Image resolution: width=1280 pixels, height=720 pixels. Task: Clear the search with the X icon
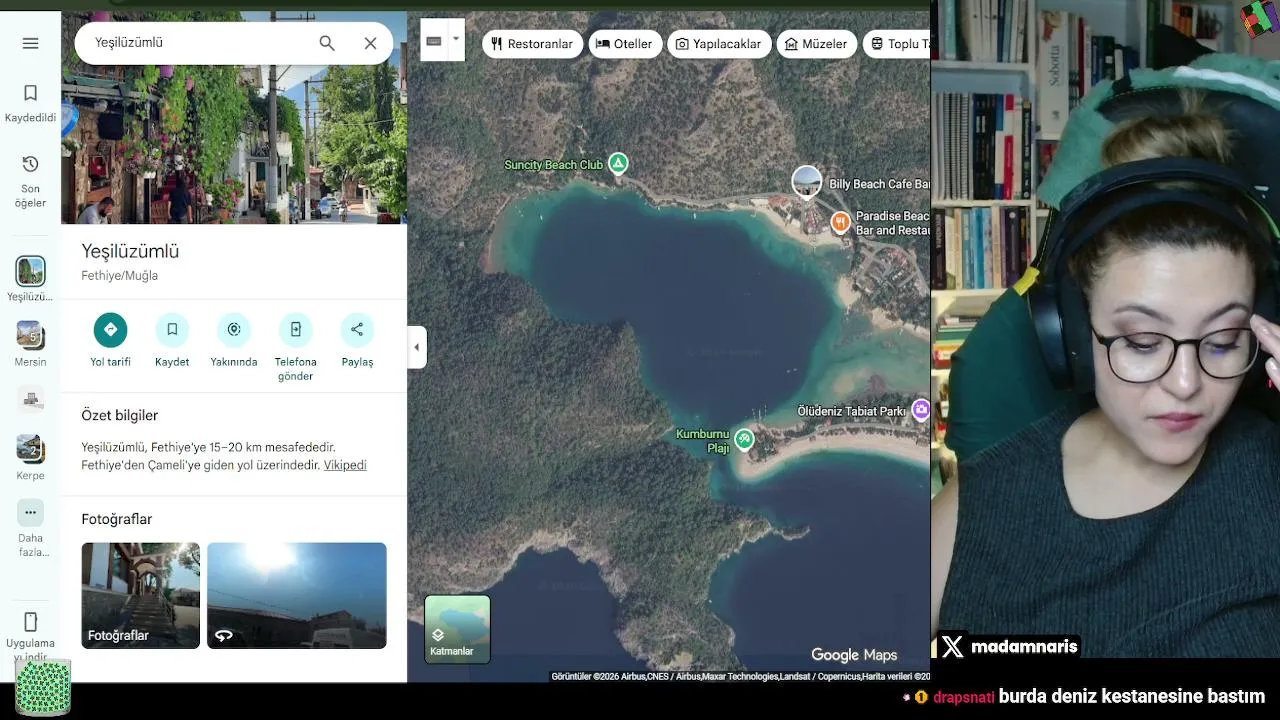370,43
